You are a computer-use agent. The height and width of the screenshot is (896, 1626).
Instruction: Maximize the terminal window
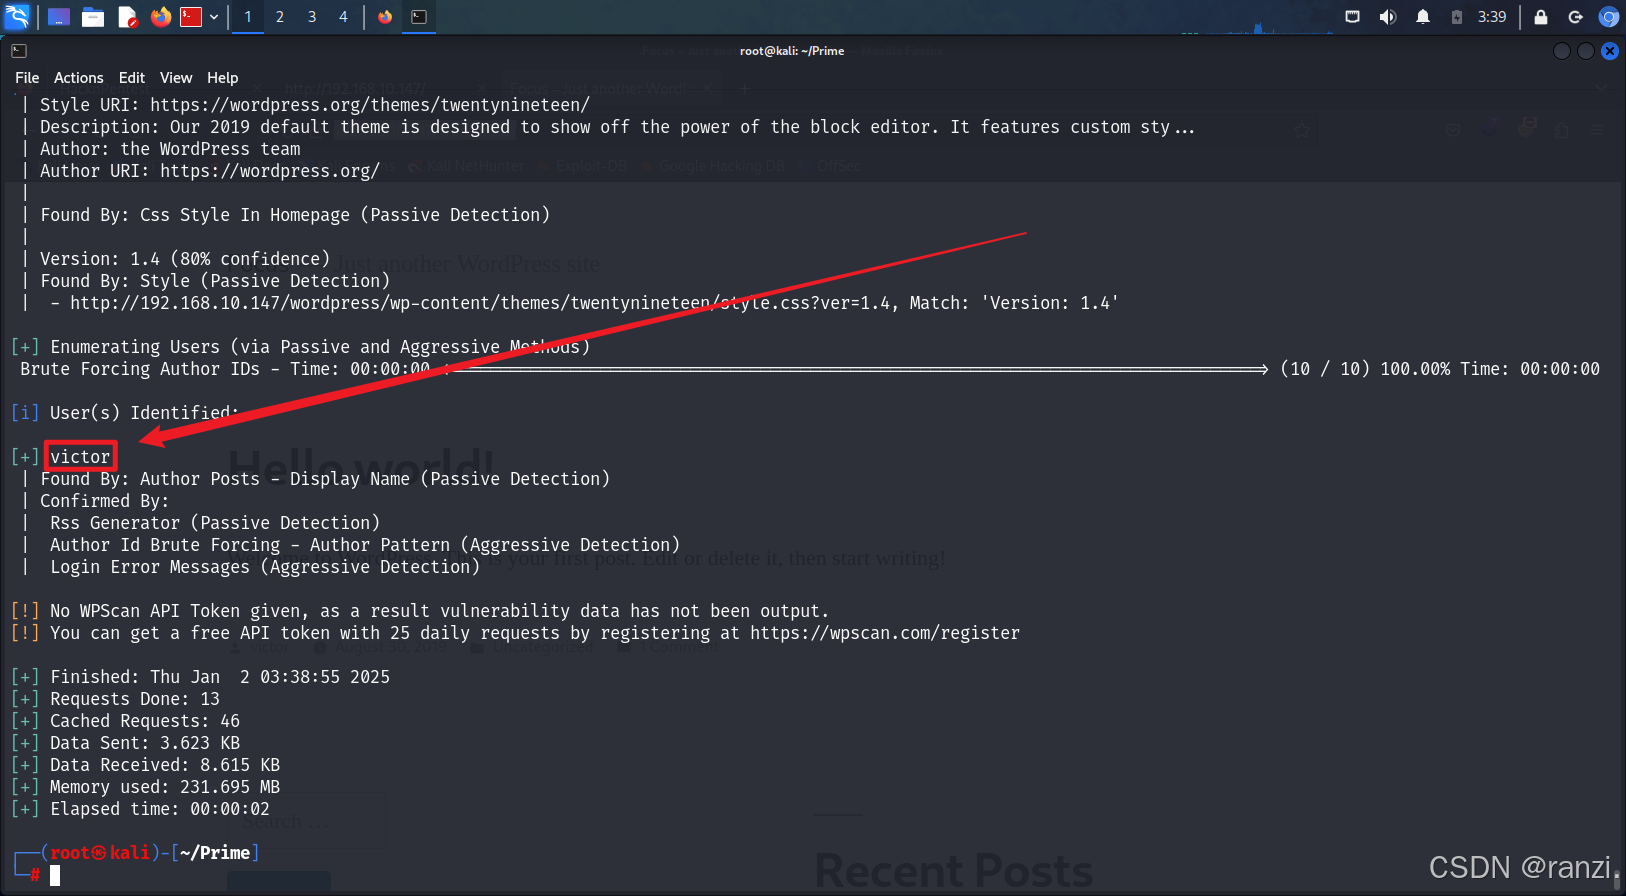[1586, 51]
